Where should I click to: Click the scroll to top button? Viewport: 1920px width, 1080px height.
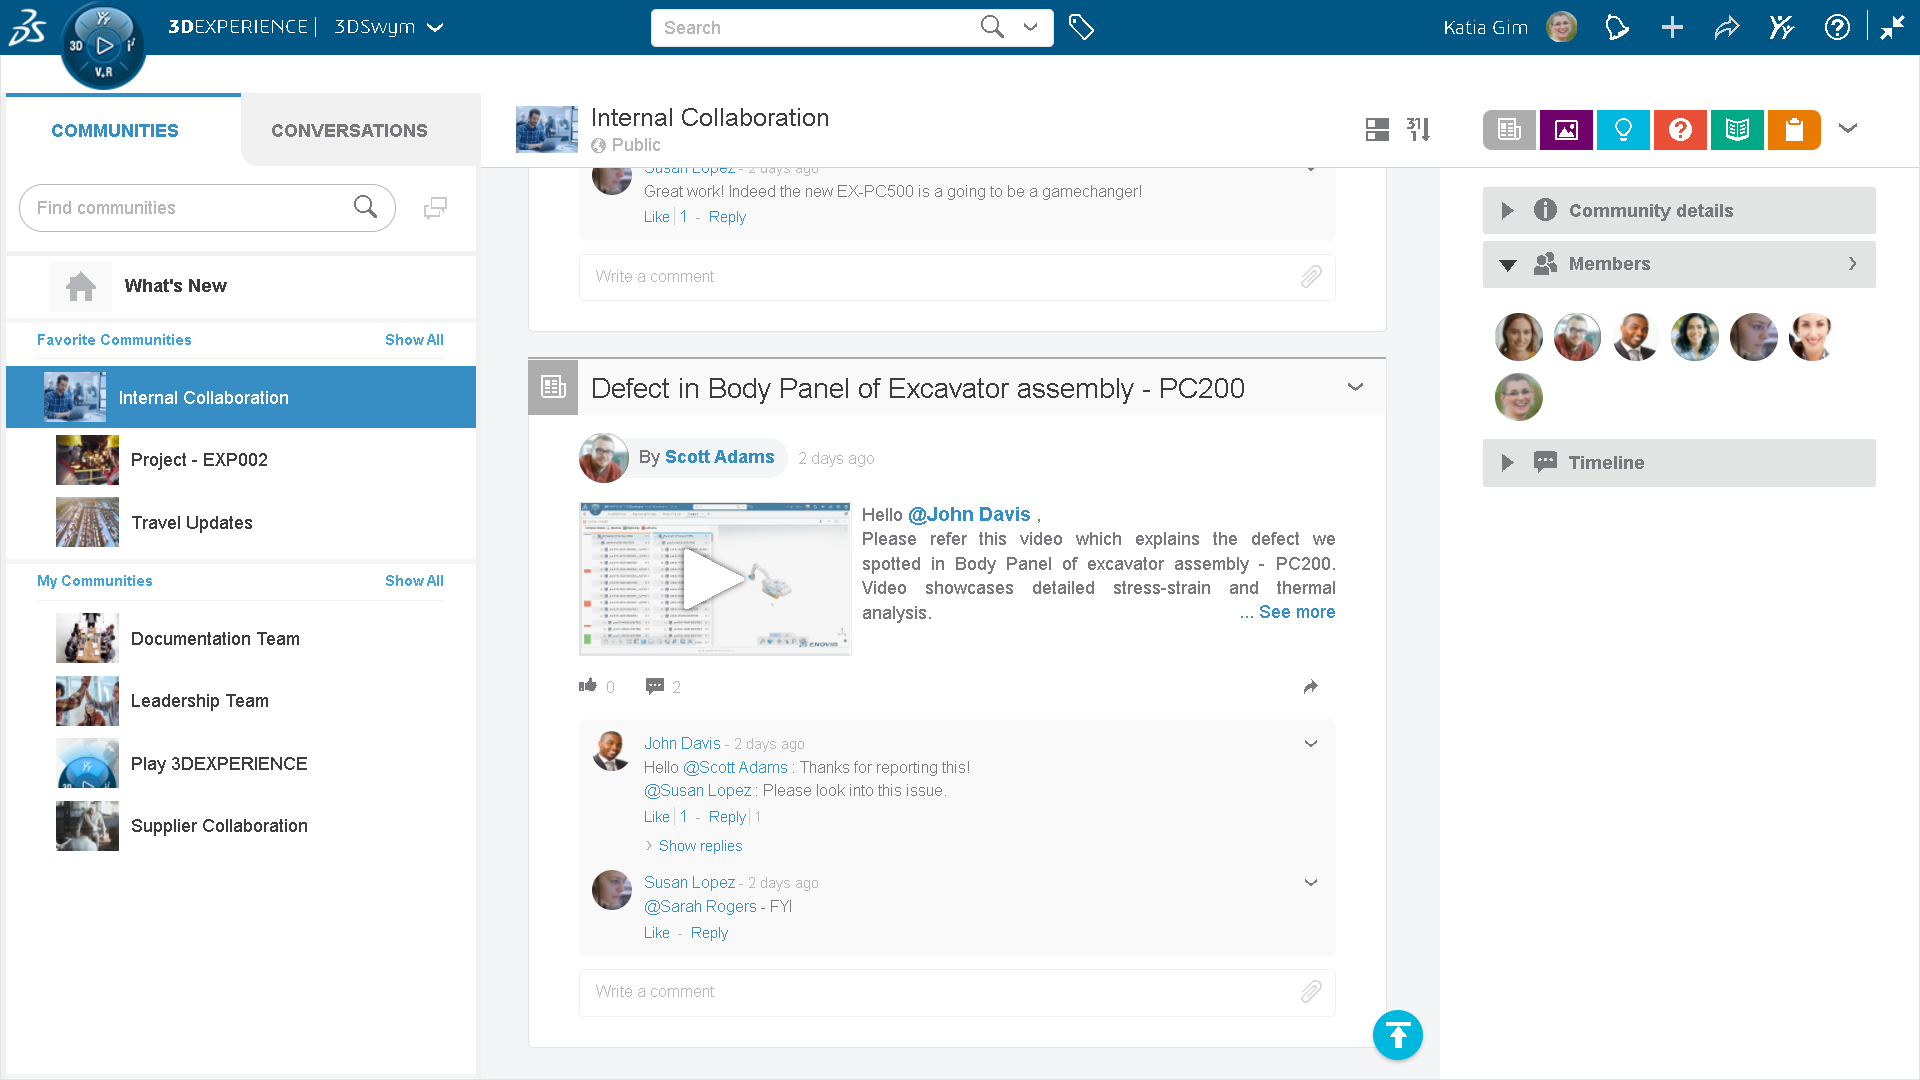pos(1398,1035)
